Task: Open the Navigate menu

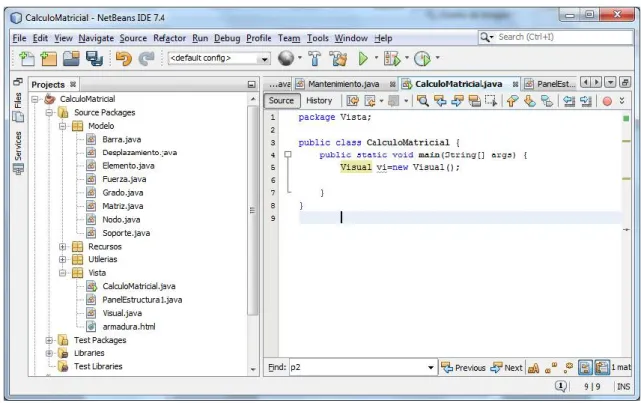Action: (x=96, y=38)
